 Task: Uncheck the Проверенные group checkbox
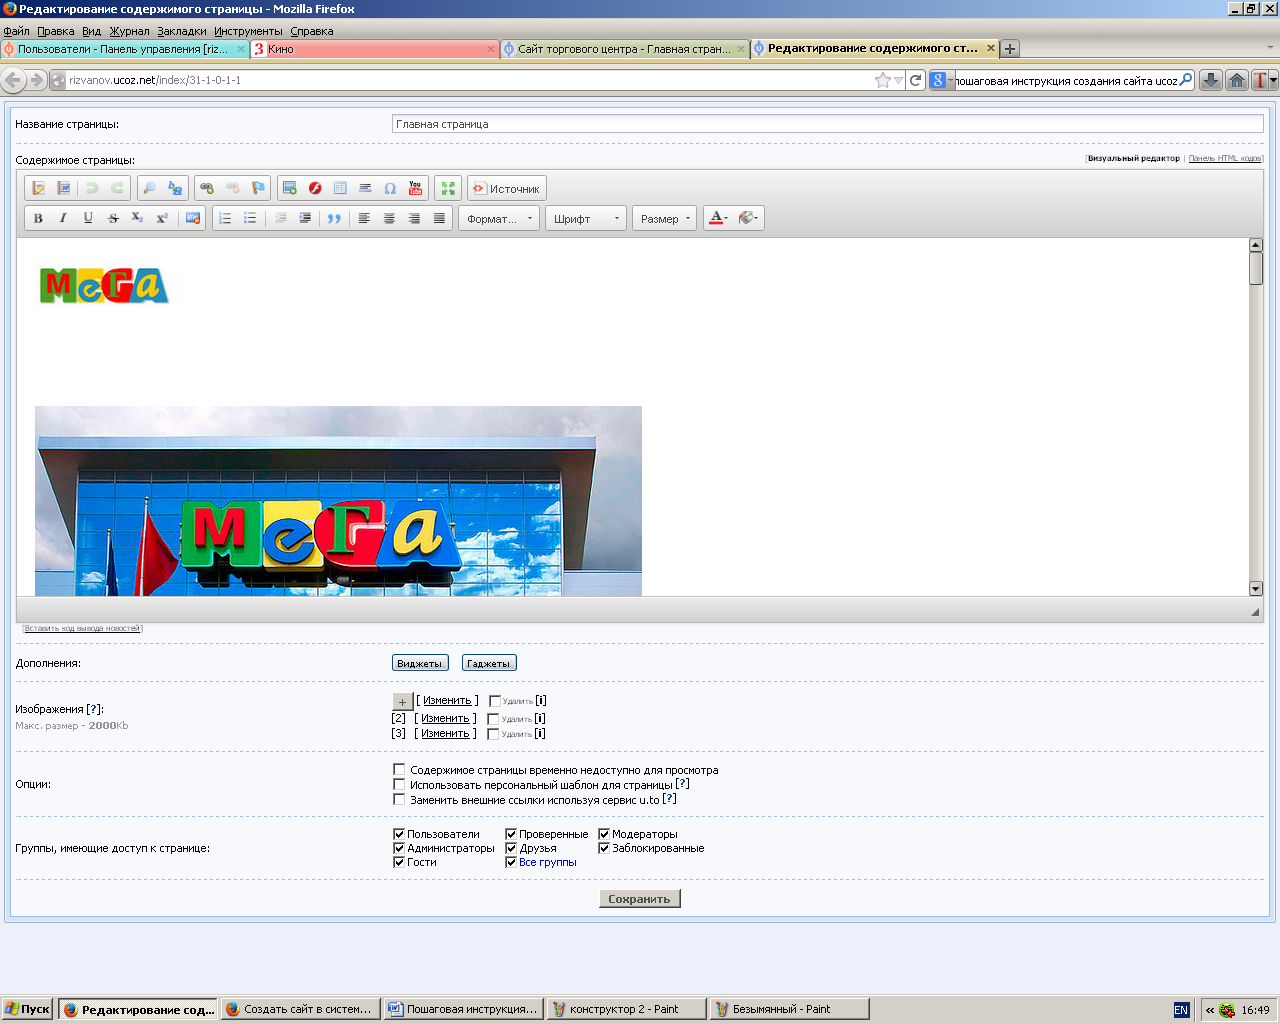click(511, 834)
